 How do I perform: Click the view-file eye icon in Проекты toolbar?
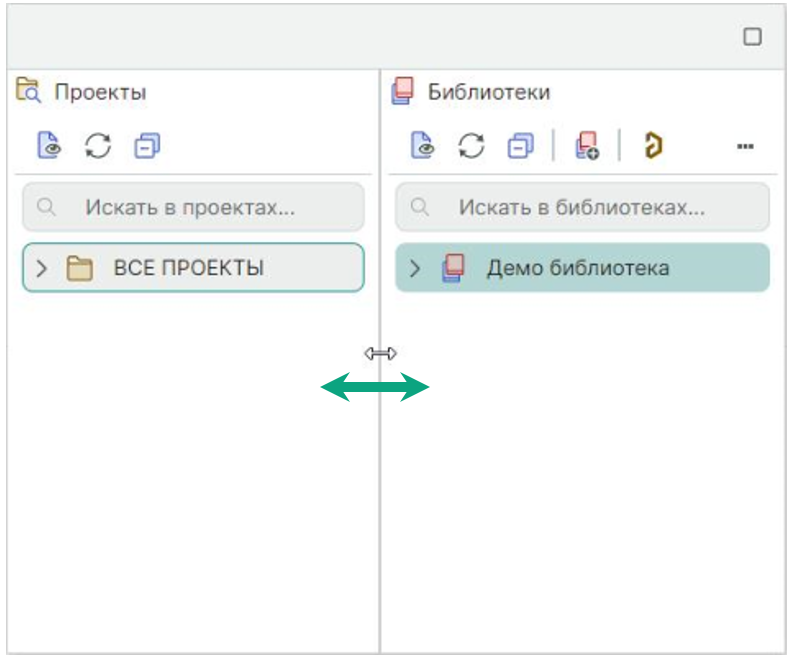[x=49, y=146]
